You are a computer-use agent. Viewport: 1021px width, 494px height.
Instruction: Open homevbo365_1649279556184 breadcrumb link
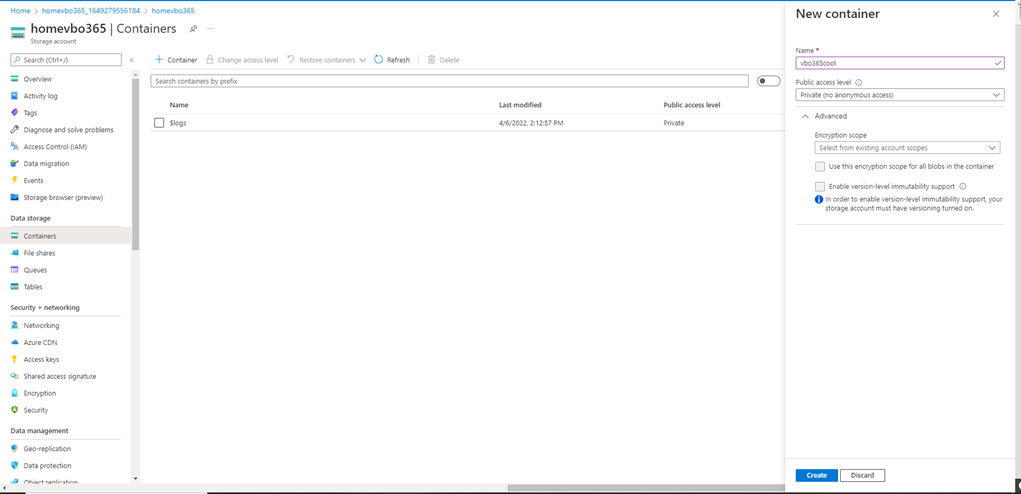91,11
